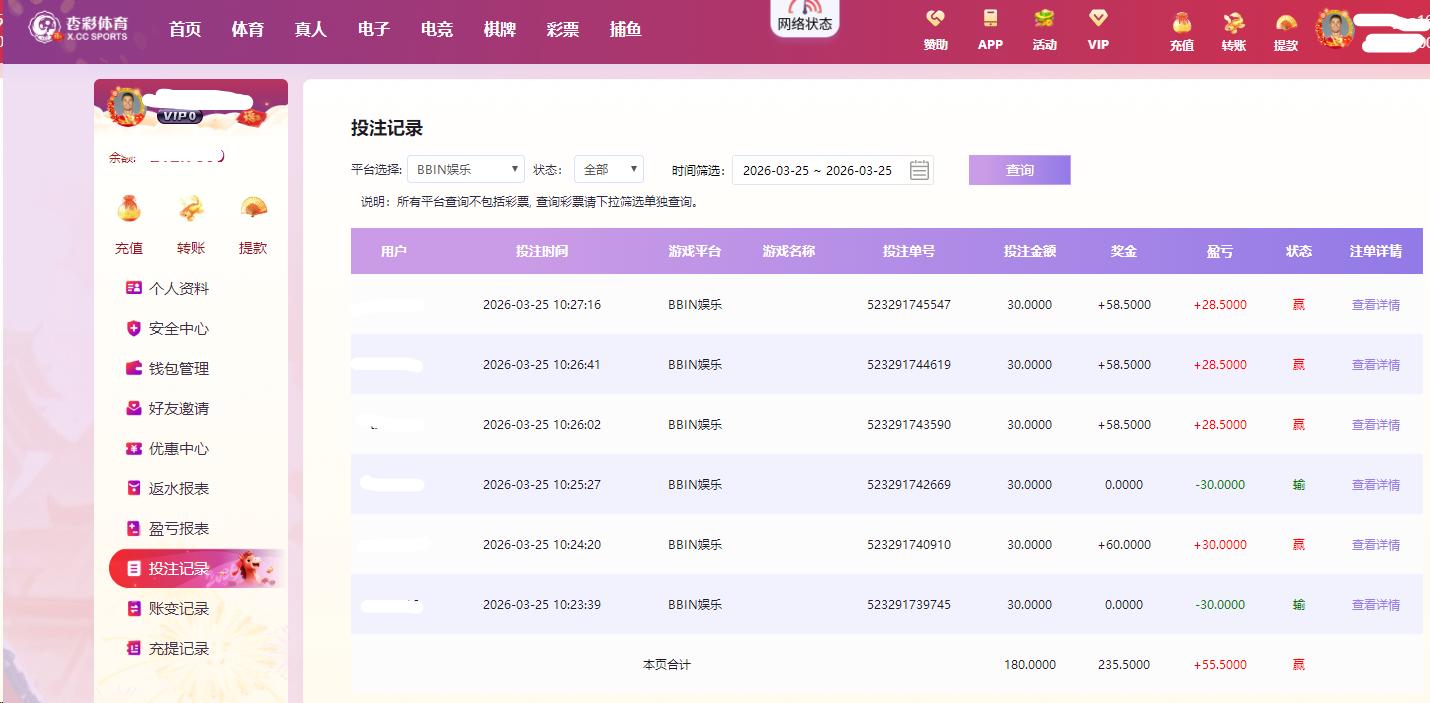Open the VIP diamond icon
The image size is (1430, 703).
pos(1098,20)
